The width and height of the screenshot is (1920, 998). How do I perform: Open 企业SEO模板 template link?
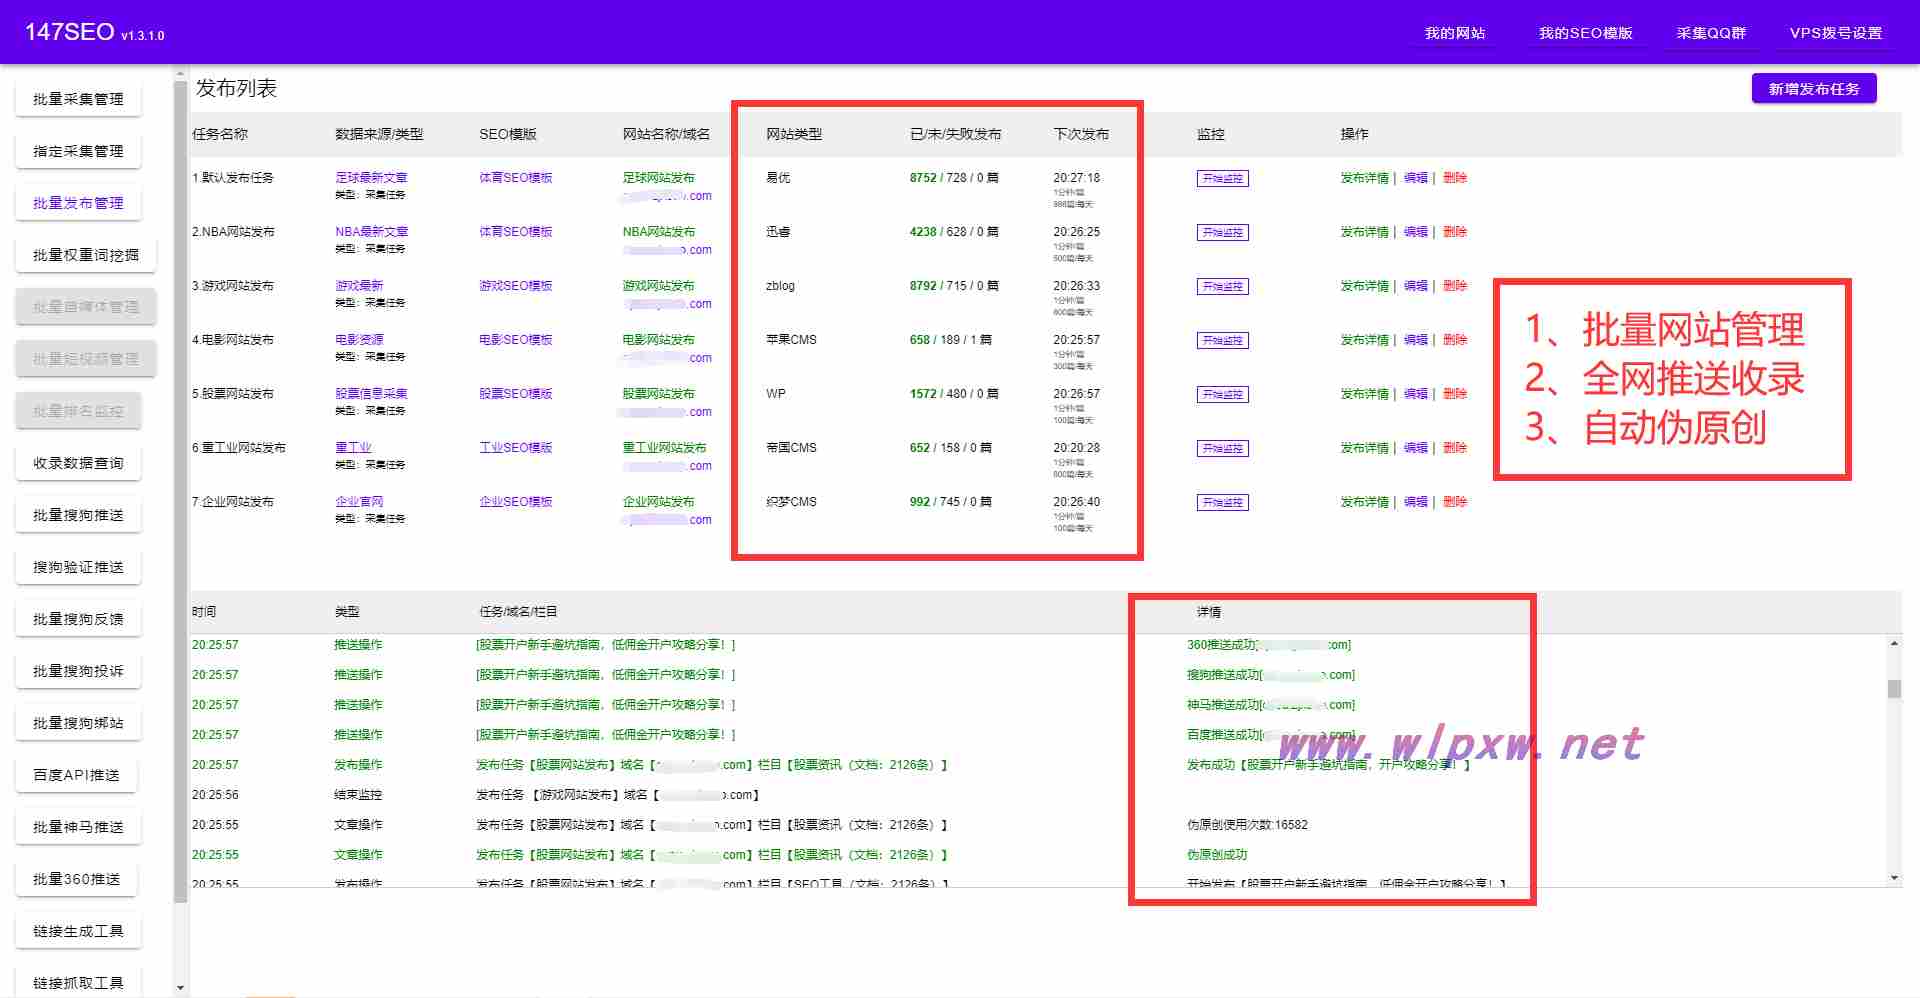(x=515, y=502)
